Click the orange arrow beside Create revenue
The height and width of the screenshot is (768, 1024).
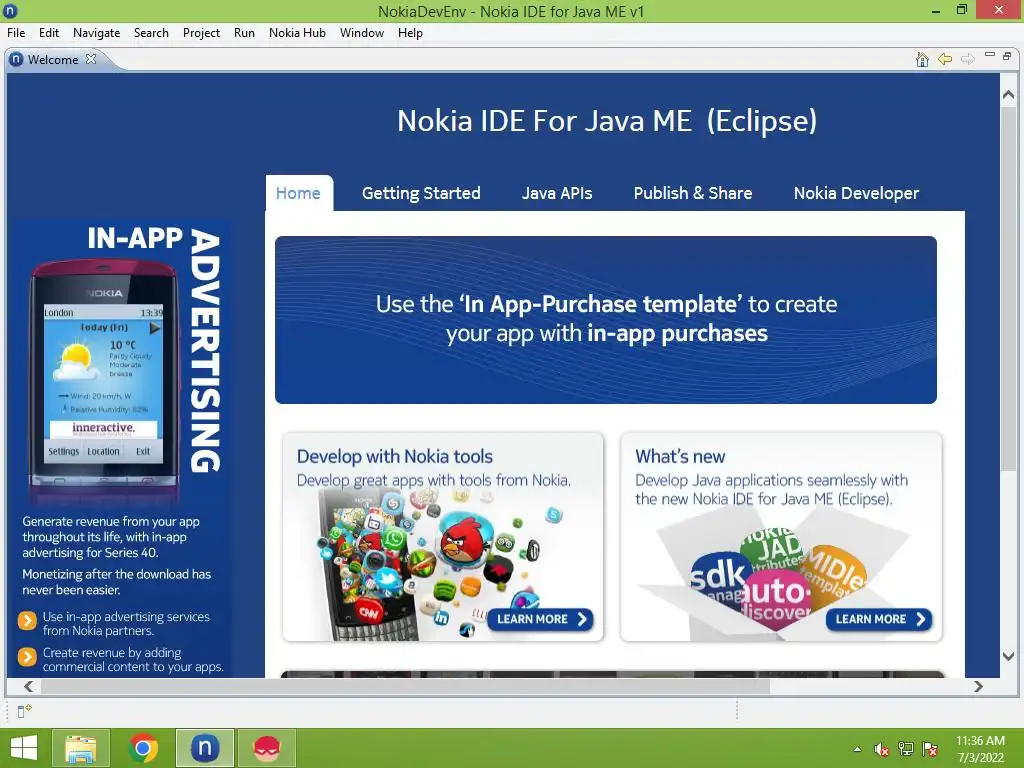tap(27, 656)
